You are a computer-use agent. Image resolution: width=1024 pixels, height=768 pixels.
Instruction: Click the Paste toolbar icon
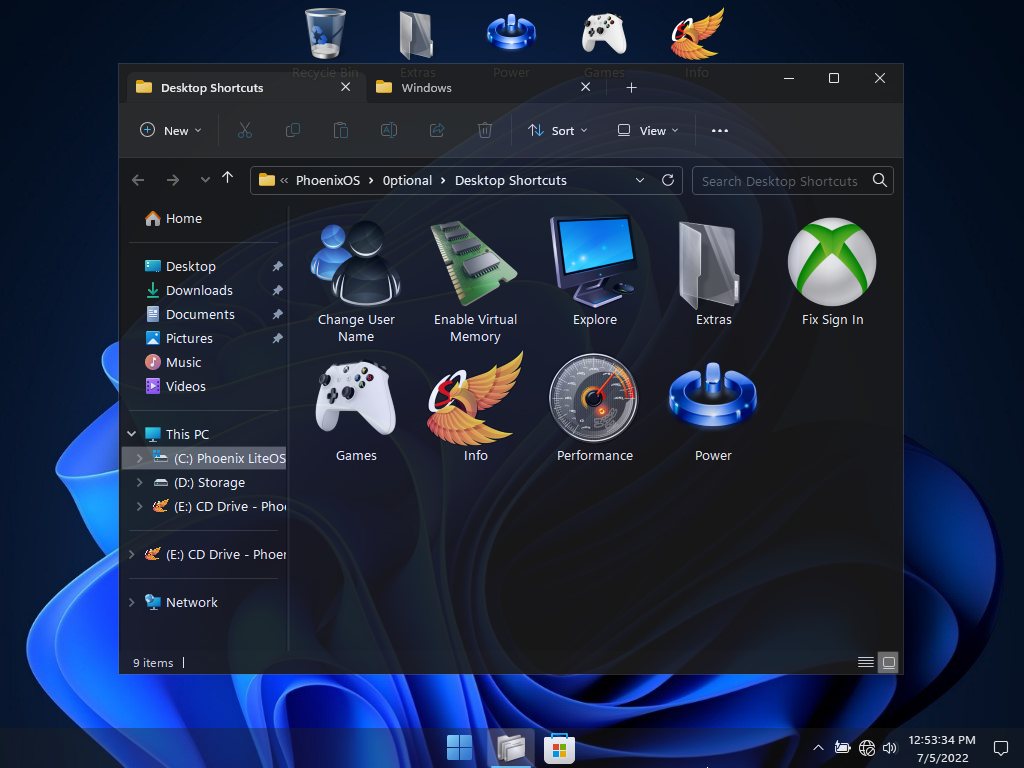[x=341, y=131]
